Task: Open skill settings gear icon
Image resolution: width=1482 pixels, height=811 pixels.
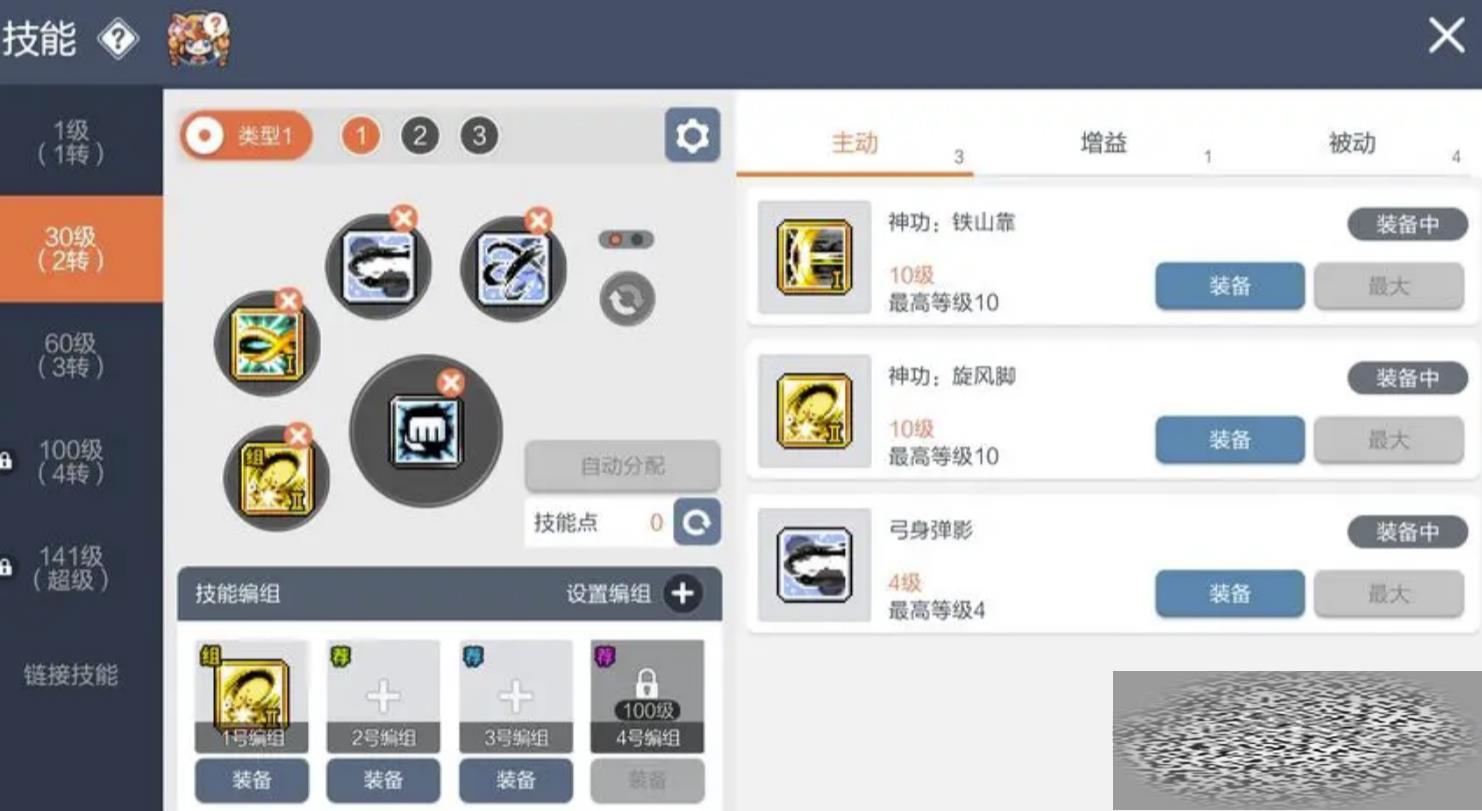Action: [692, 136]
